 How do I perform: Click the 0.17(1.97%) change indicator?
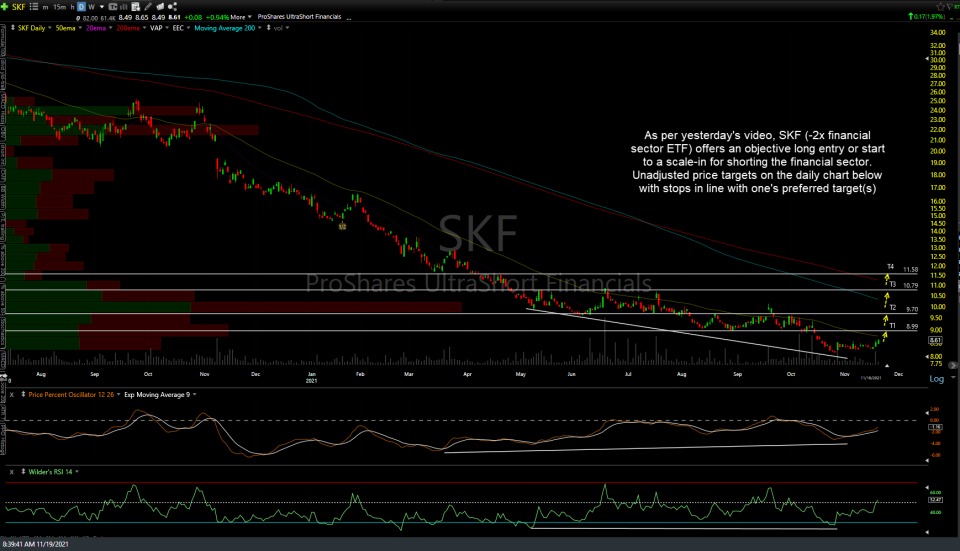[x=929, y=17]
